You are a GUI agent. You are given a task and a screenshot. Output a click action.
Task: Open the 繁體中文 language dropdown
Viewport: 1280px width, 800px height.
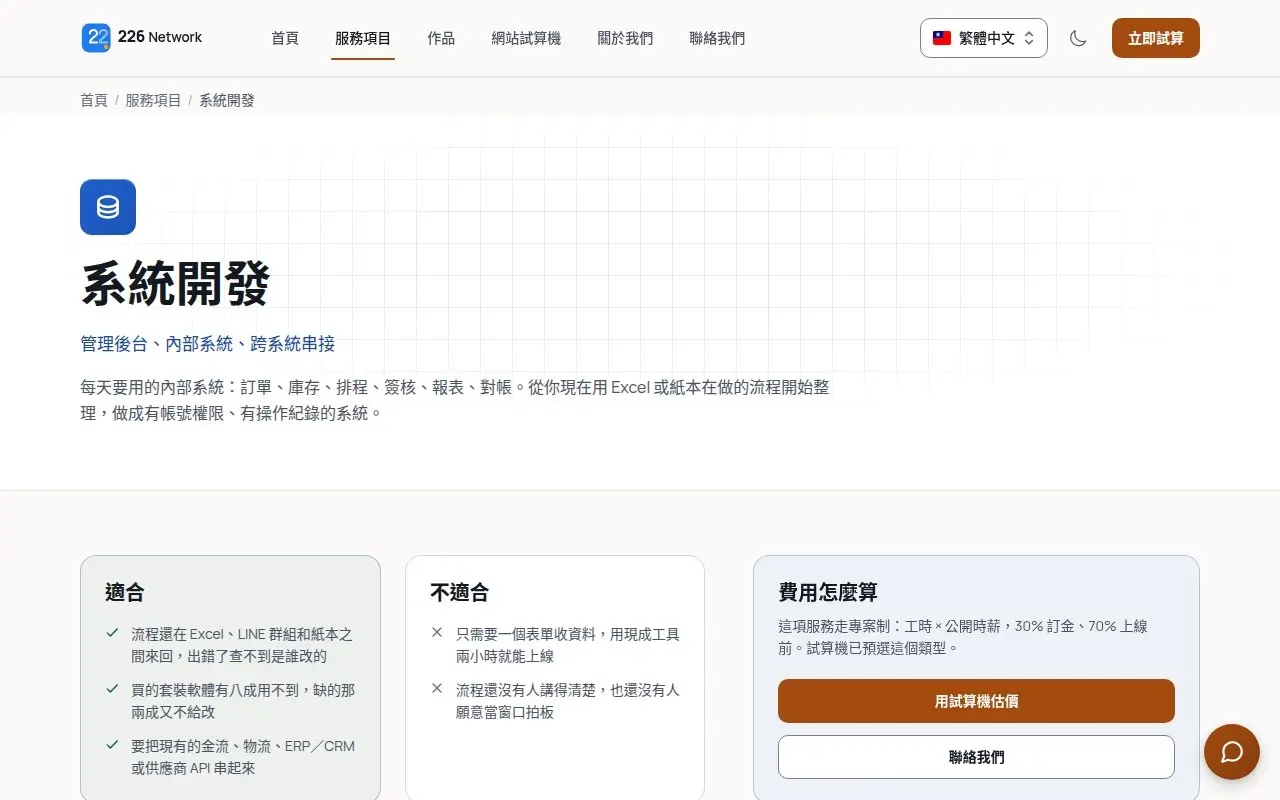click(984, 38)
